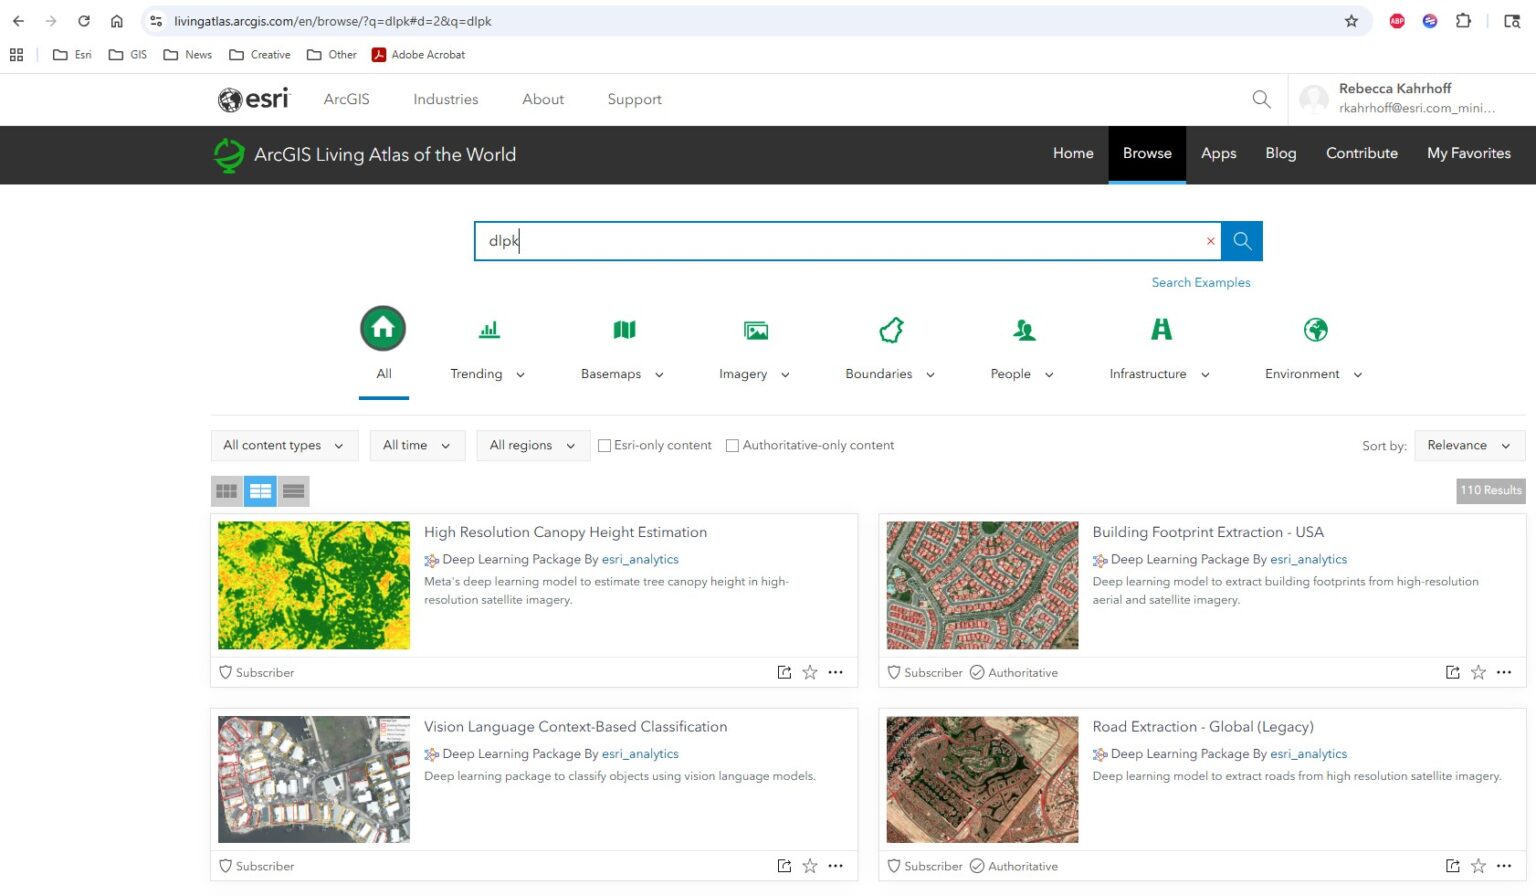Enable Esri-only content checkbox
The width and height of the screenshot is (1536, 895).
tap(604, 446)
